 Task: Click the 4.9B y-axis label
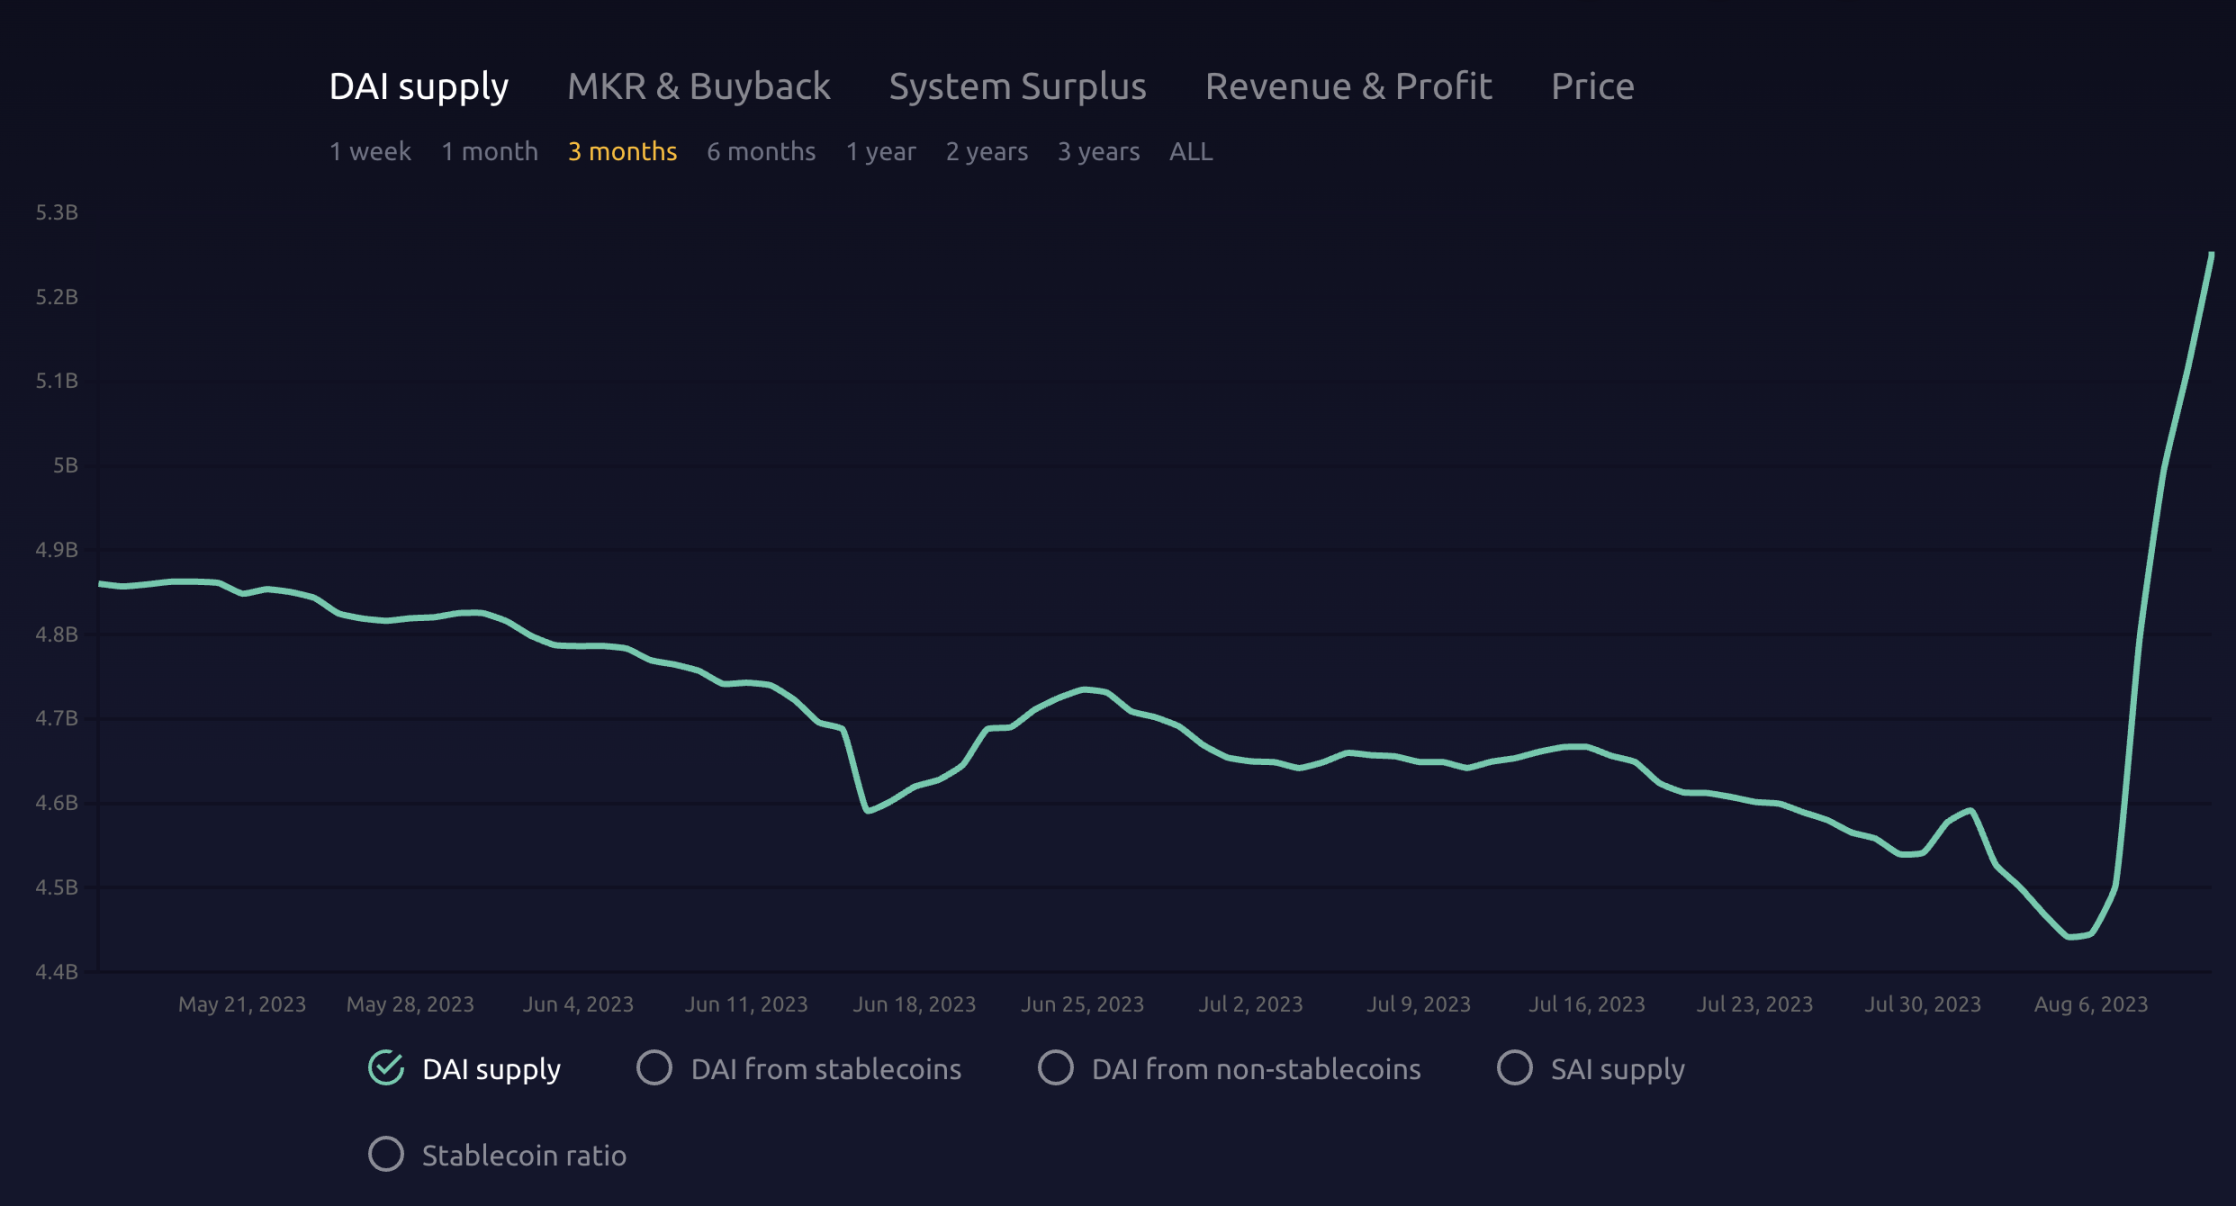tap(57, 550)
